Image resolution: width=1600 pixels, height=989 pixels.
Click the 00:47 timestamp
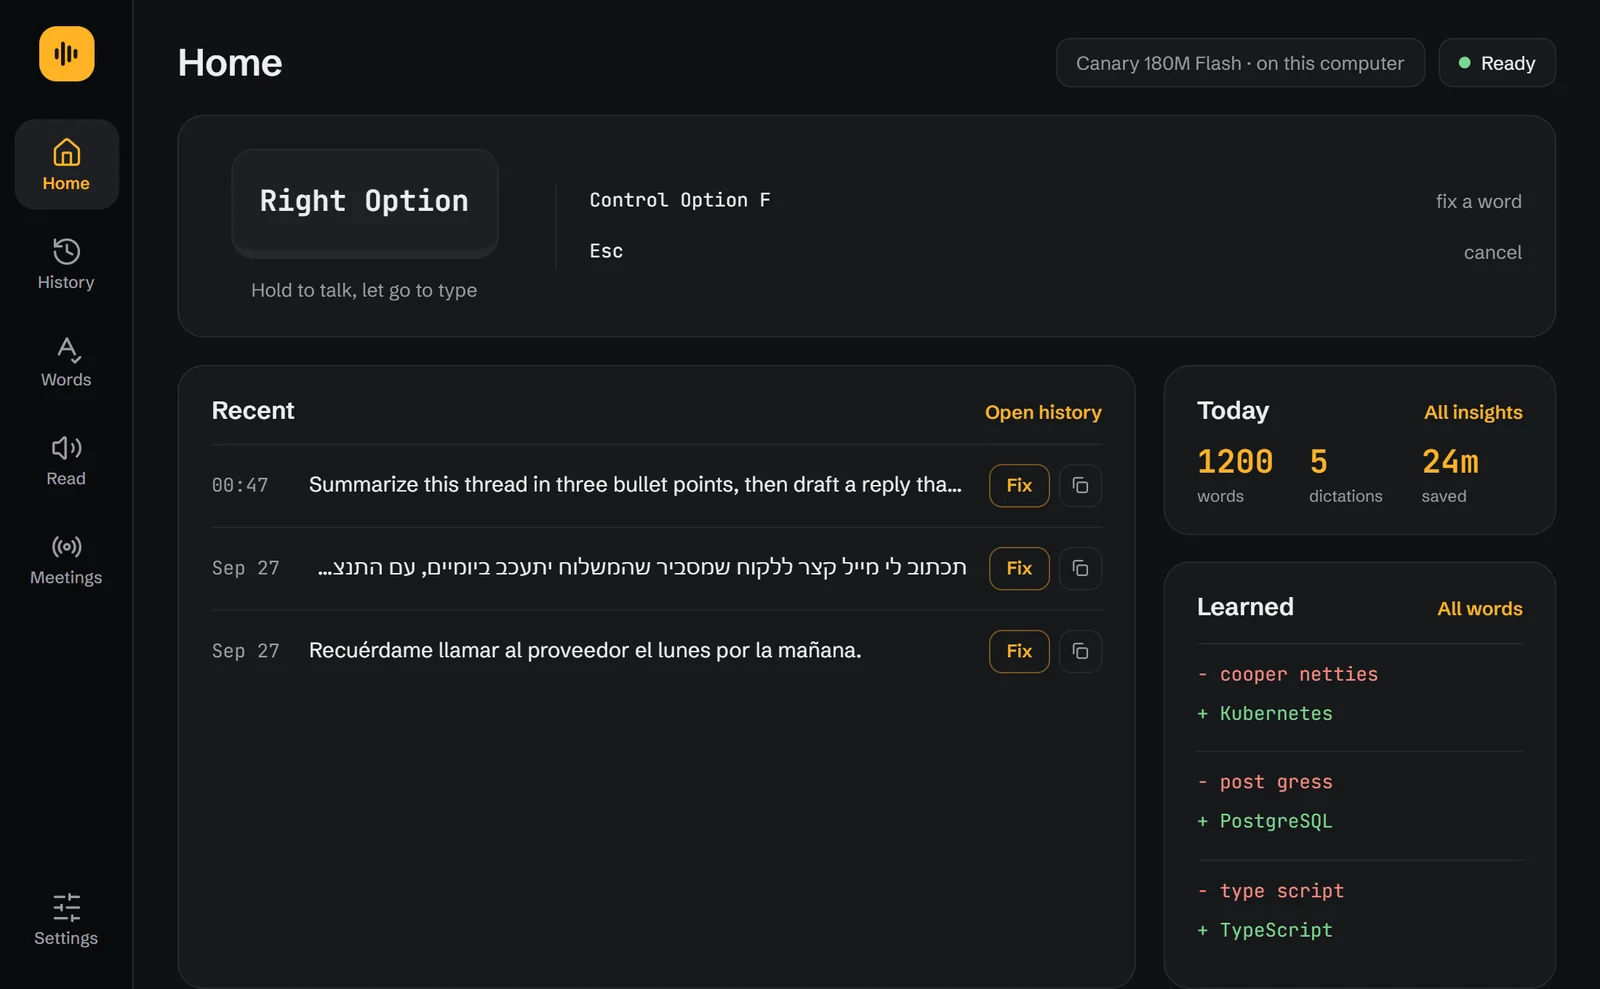tap(240, 485)
